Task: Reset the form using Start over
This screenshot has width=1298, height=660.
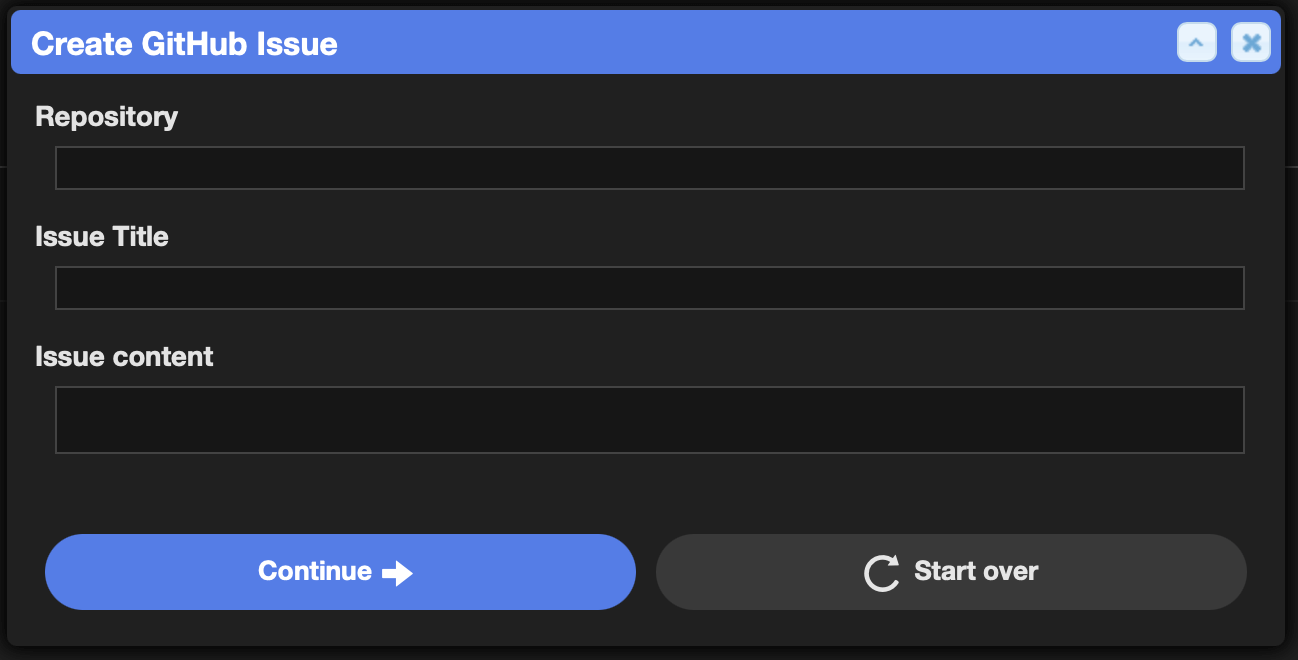Action: (951, 572)
